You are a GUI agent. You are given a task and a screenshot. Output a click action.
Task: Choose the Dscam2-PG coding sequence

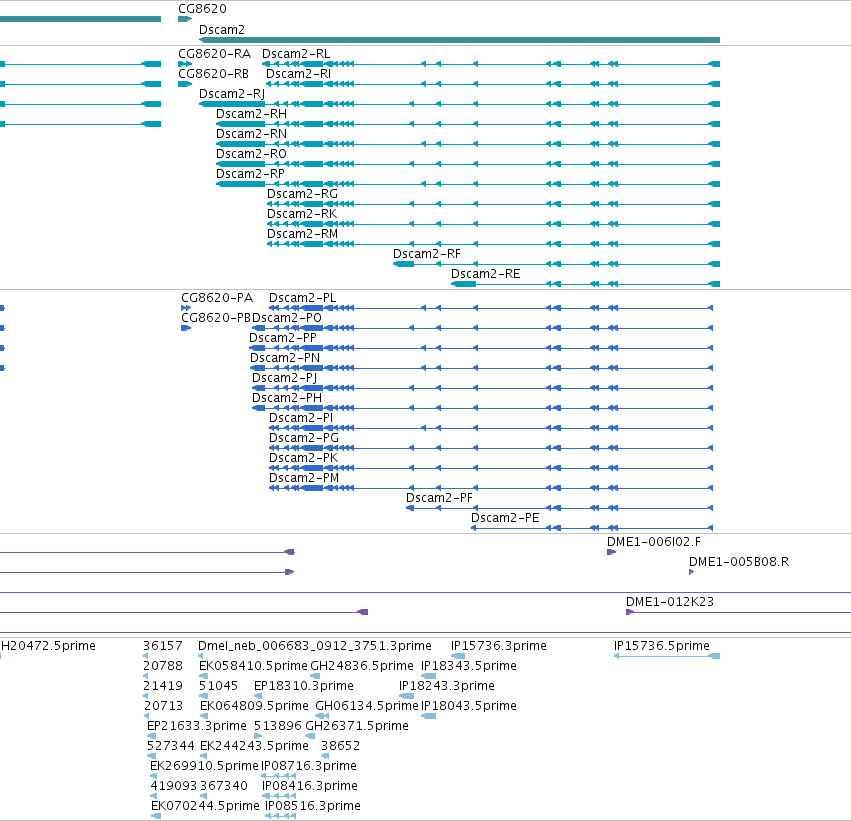coord(304,438)
